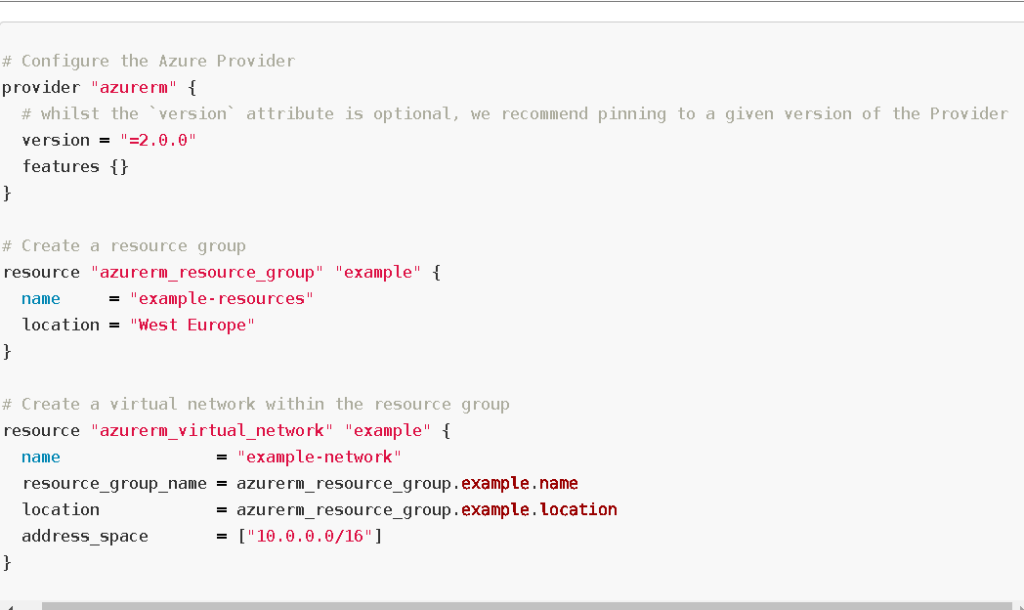Image resolution: width=1024 pixels, height=610 pixels.
Task: Click the "# Create a resource group" comment
Action: (x=124, y=246)
